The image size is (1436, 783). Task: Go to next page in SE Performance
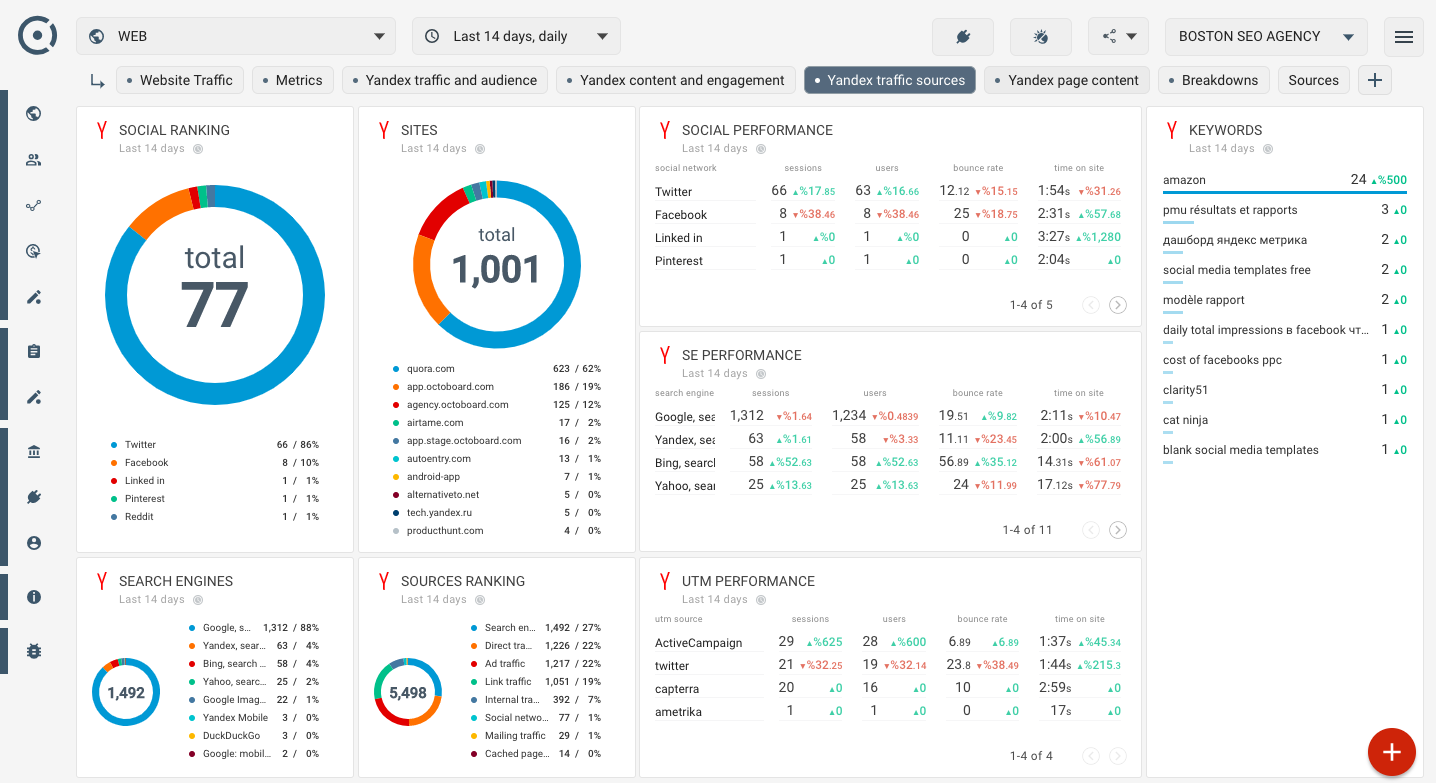tap(1118, 530)
